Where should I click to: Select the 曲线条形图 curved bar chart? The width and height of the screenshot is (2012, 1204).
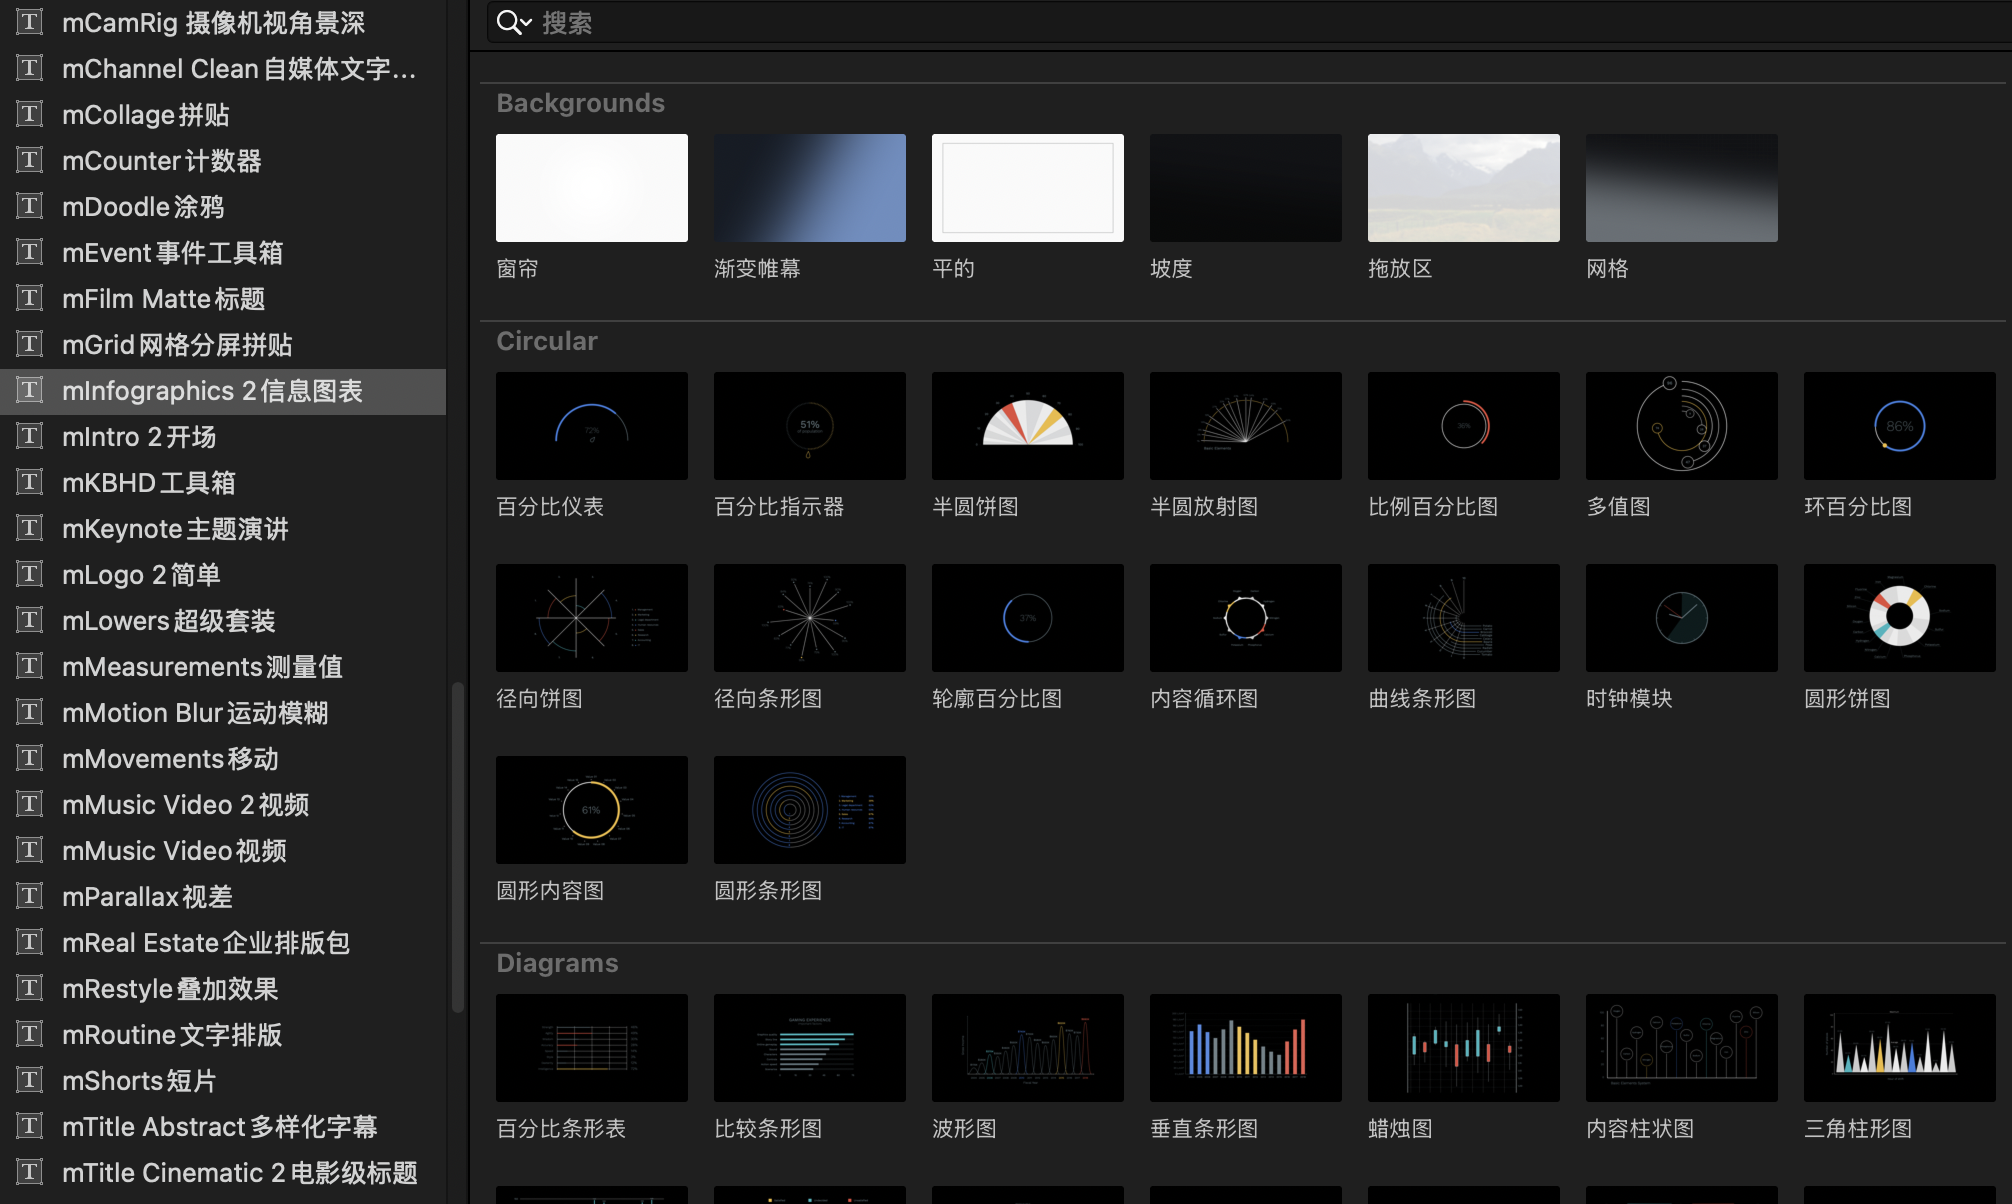pos(1464,618)
